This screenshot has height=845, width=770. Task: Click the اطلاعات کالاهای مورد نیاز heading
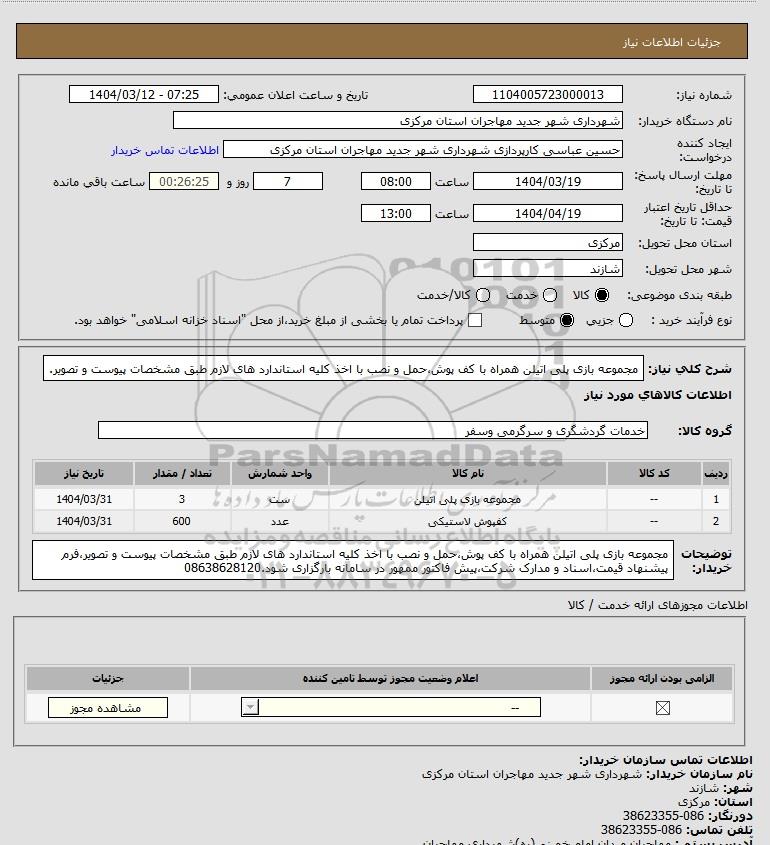point(657,395)
